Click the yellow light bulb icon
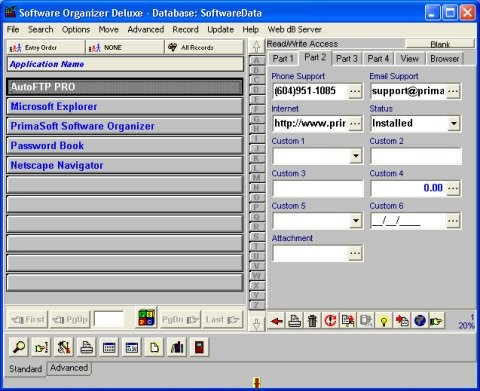 tap(384, 321)
